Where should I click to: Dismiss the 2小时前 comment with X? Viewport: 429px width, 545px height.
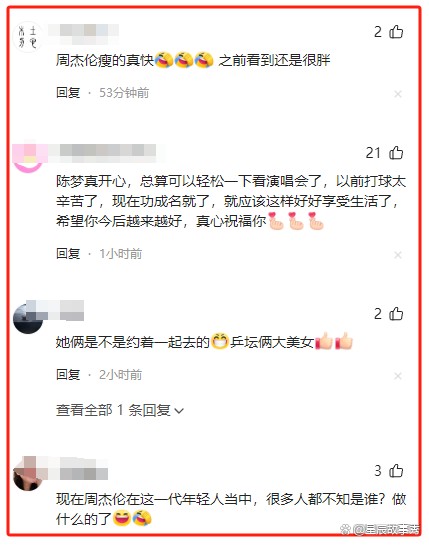pos(398,376)
